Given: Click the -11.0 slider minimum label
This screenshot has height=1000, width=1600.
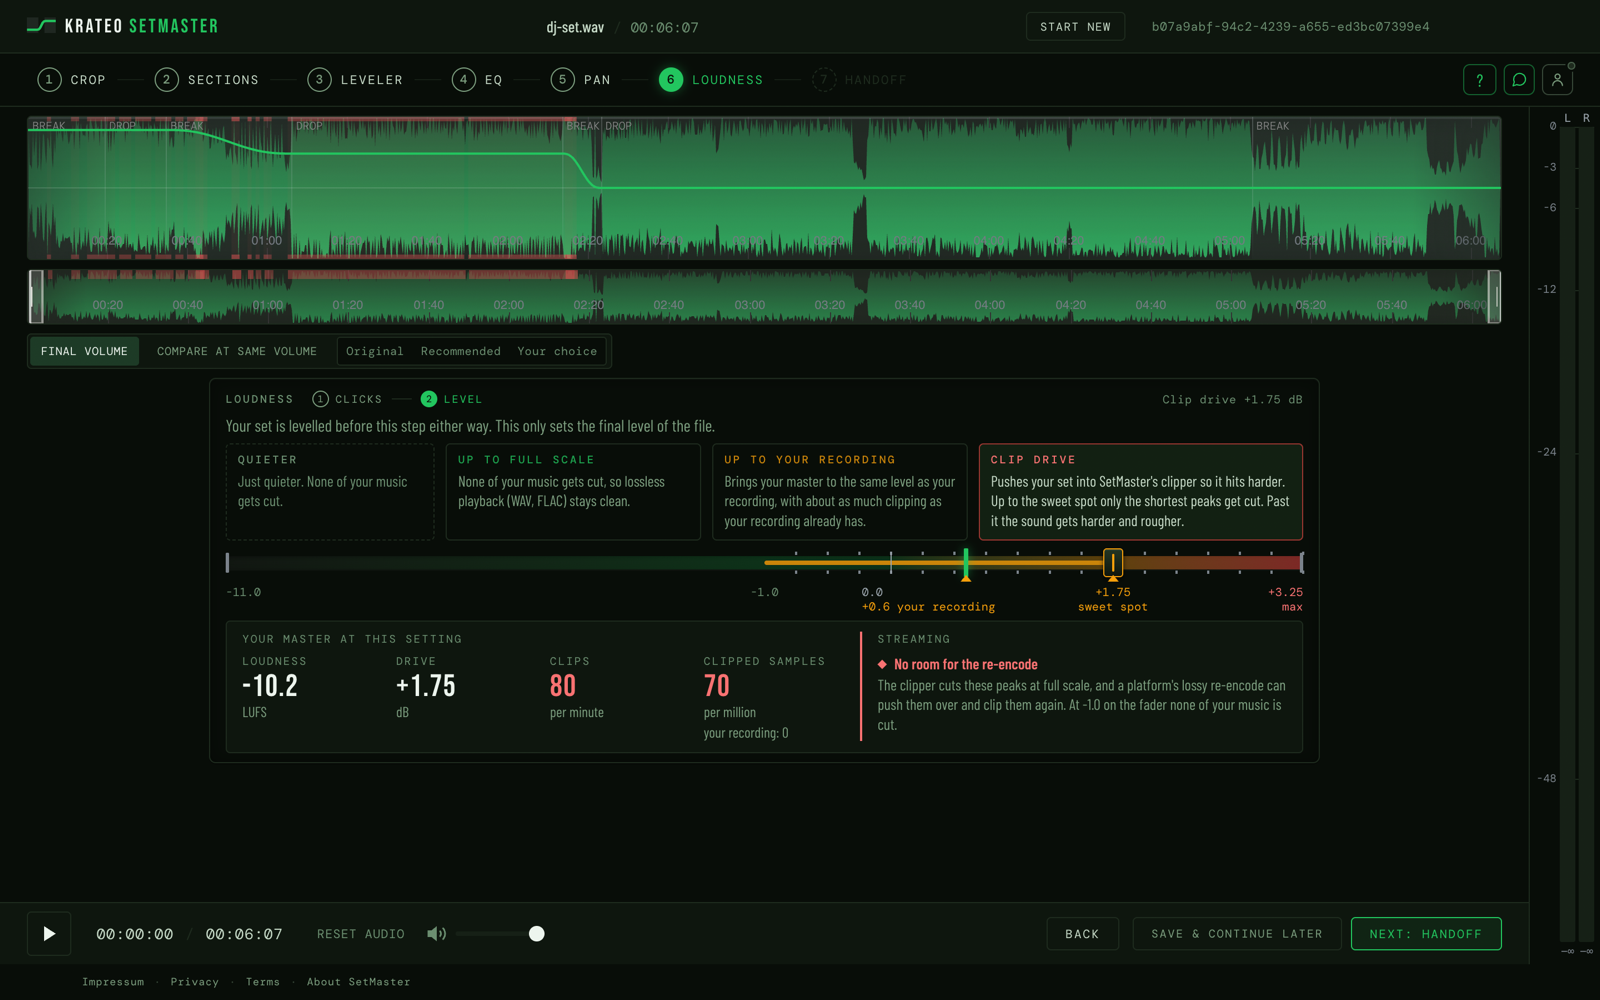Looking at the screenshot, I should pyautogui.click(x=244, y=592).
